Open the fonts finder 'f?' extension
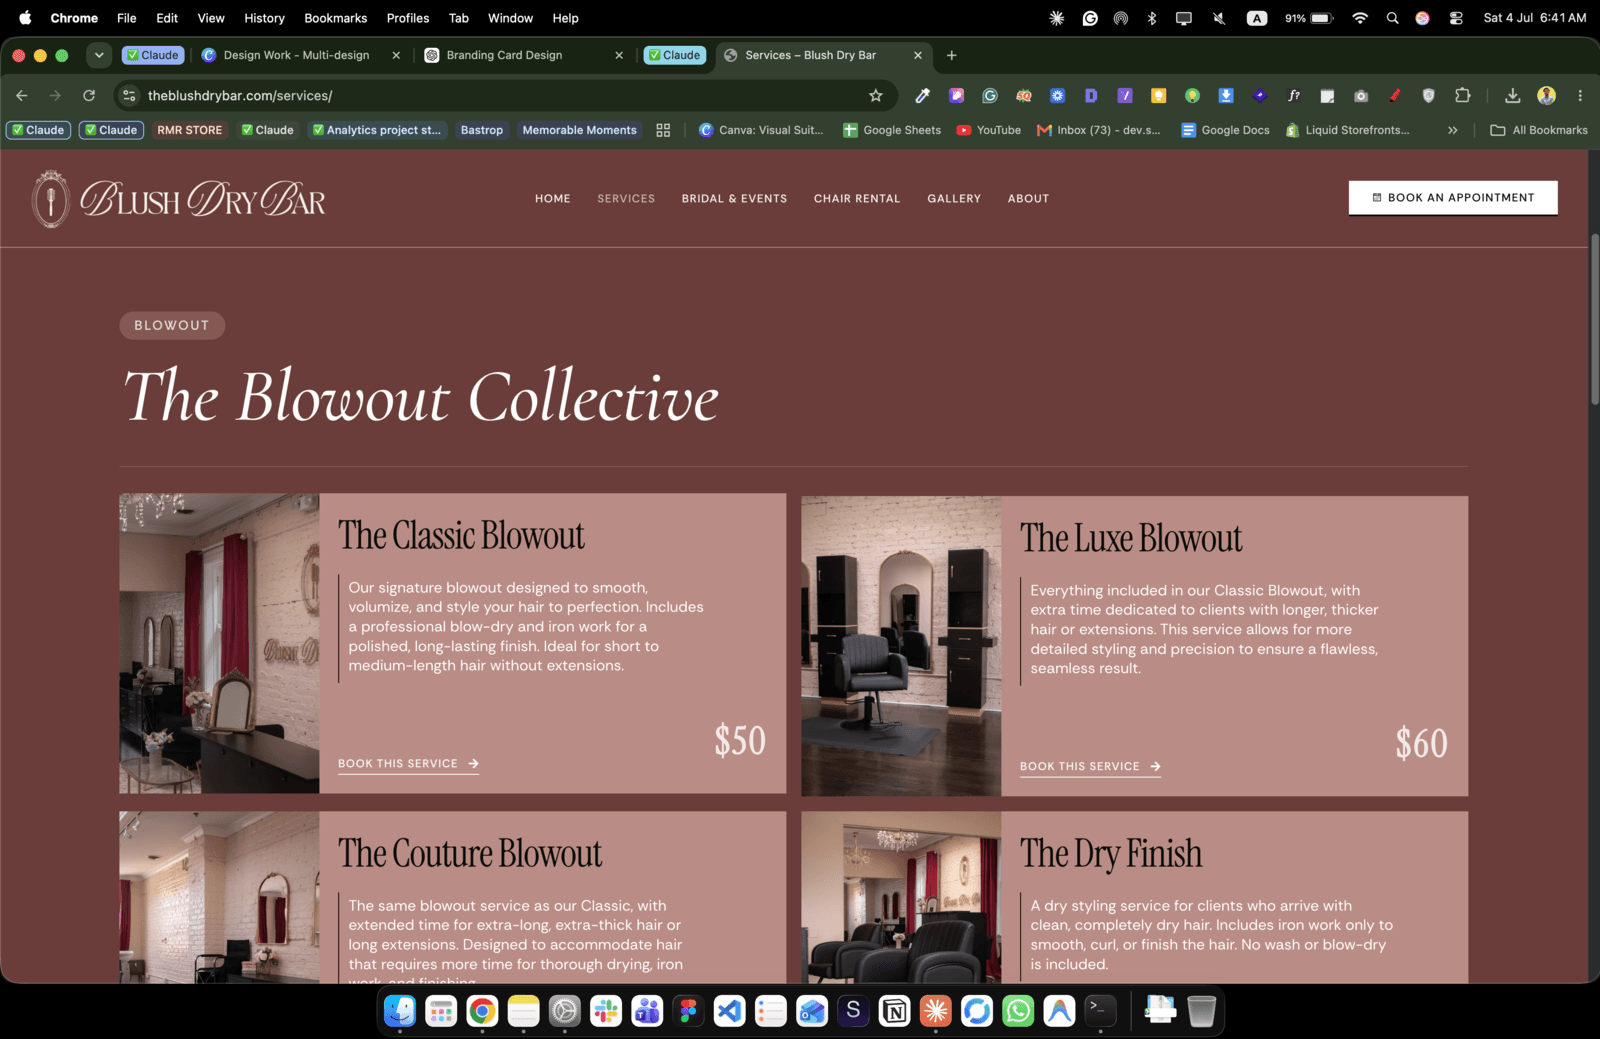 [1293, 96]
